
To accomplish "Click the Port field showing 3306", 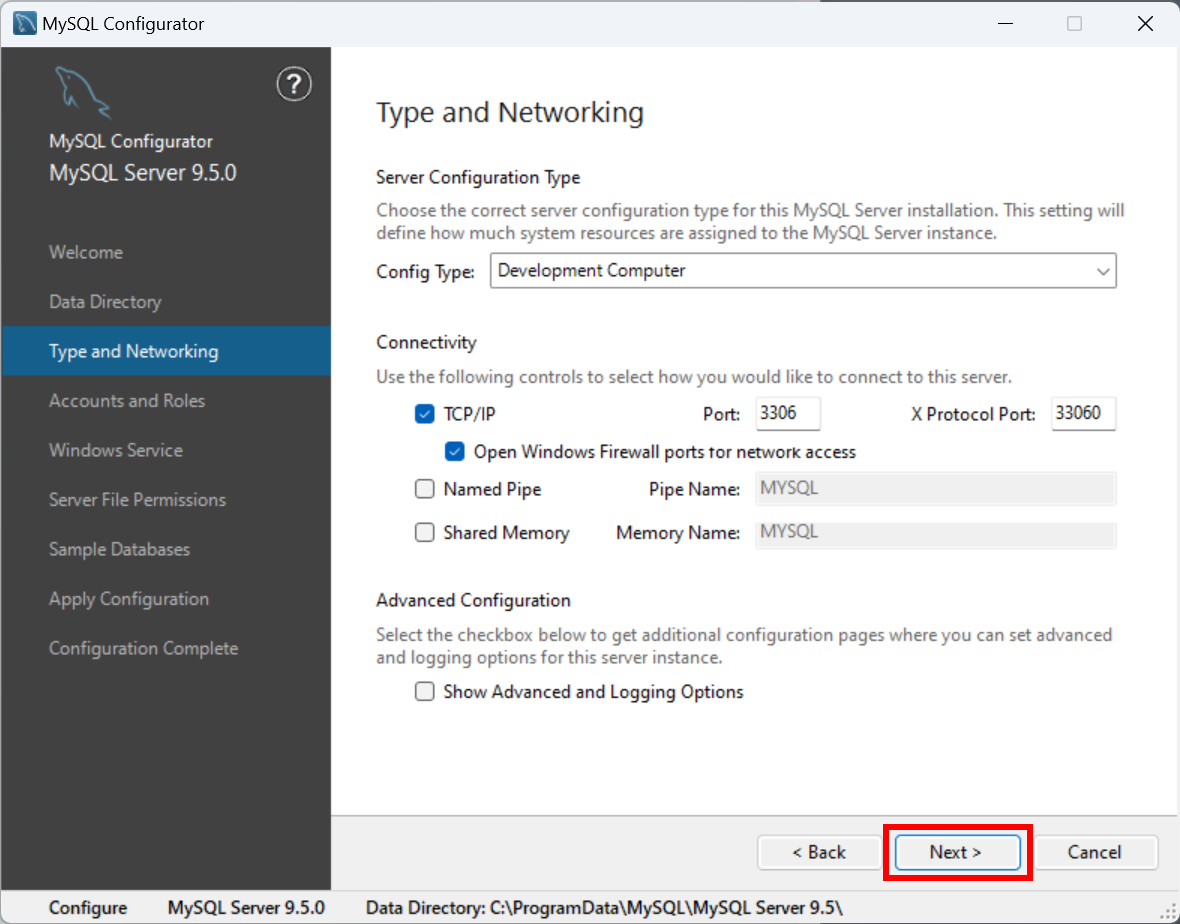I will click(787, 414).
